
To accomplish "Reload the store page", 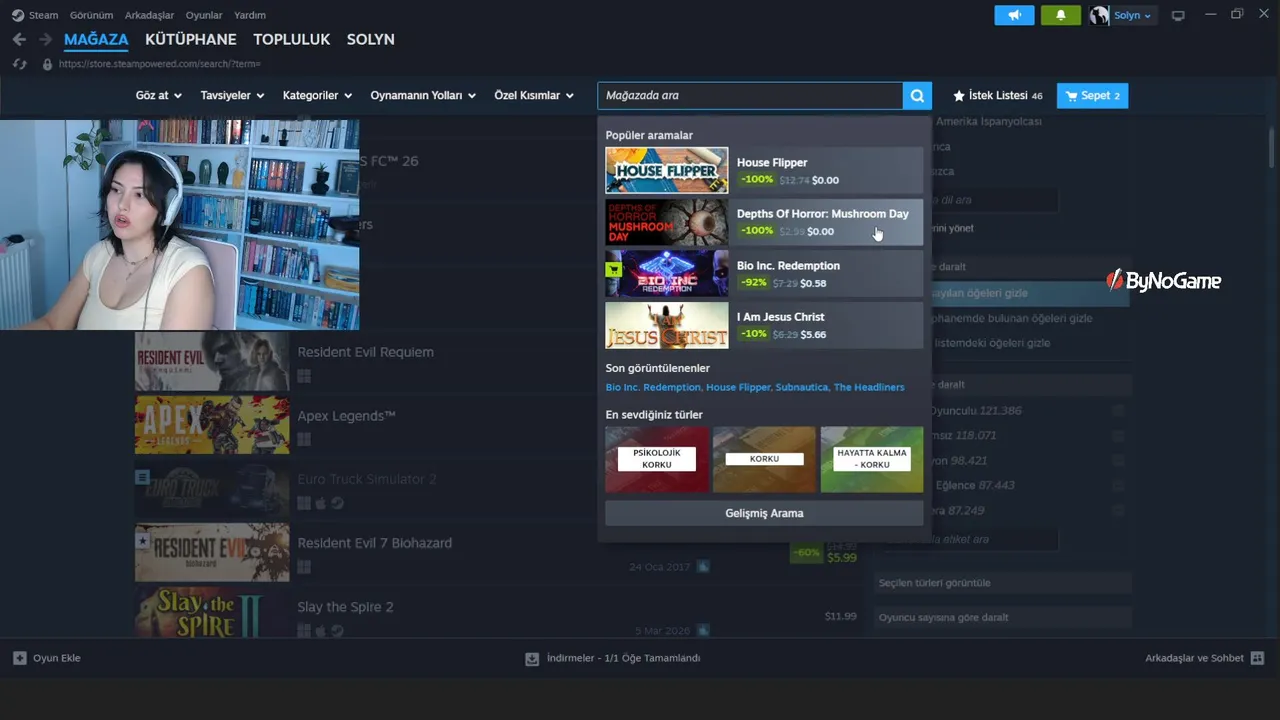I will pyautogui.click(x=19, y=64).
